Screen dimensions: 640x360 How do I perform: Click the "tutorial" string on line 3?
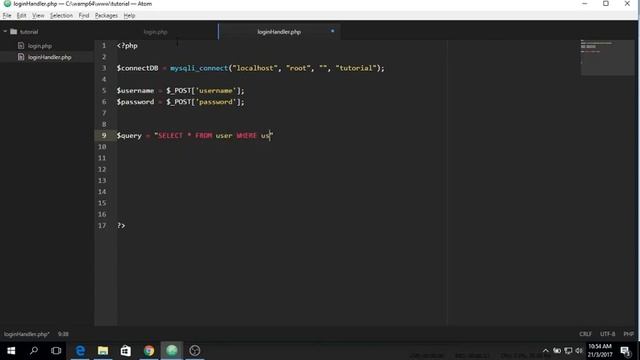pyautogui.click(x=356, y=68)
